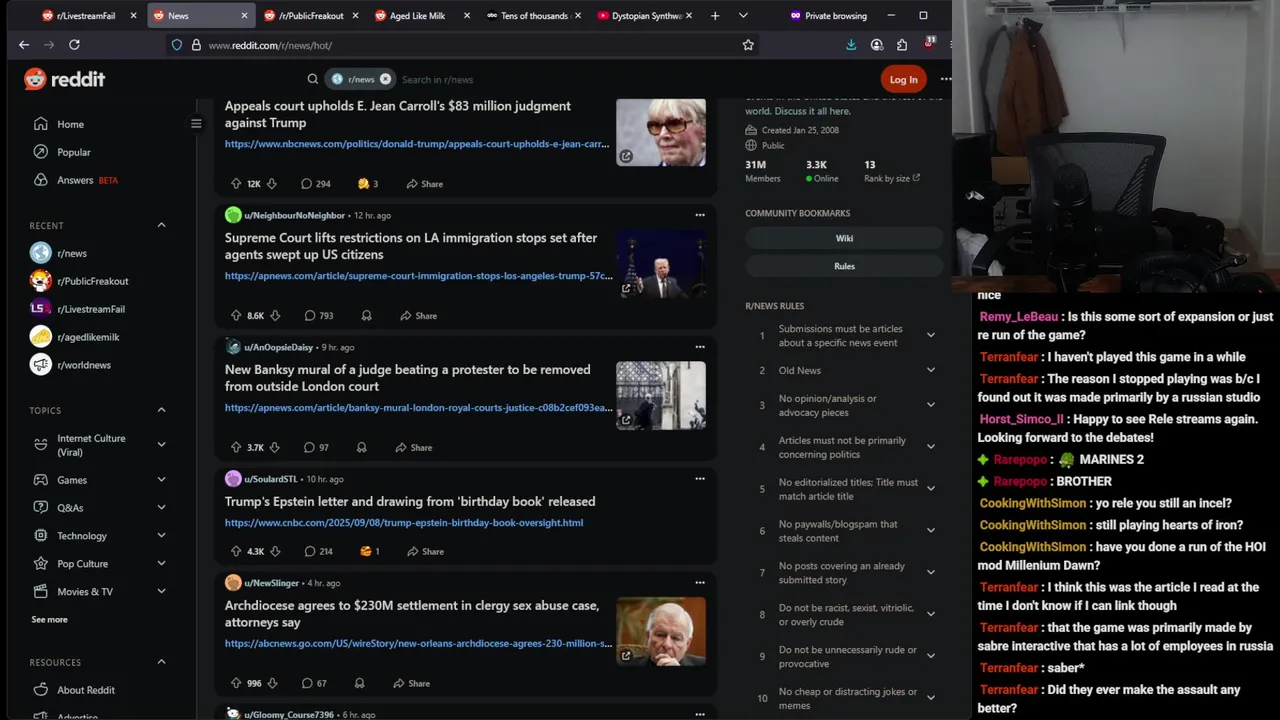This screenshot has width=1280, height=720.
Task: Remove r/news filter from search box
Action: (x=385, y=79)
